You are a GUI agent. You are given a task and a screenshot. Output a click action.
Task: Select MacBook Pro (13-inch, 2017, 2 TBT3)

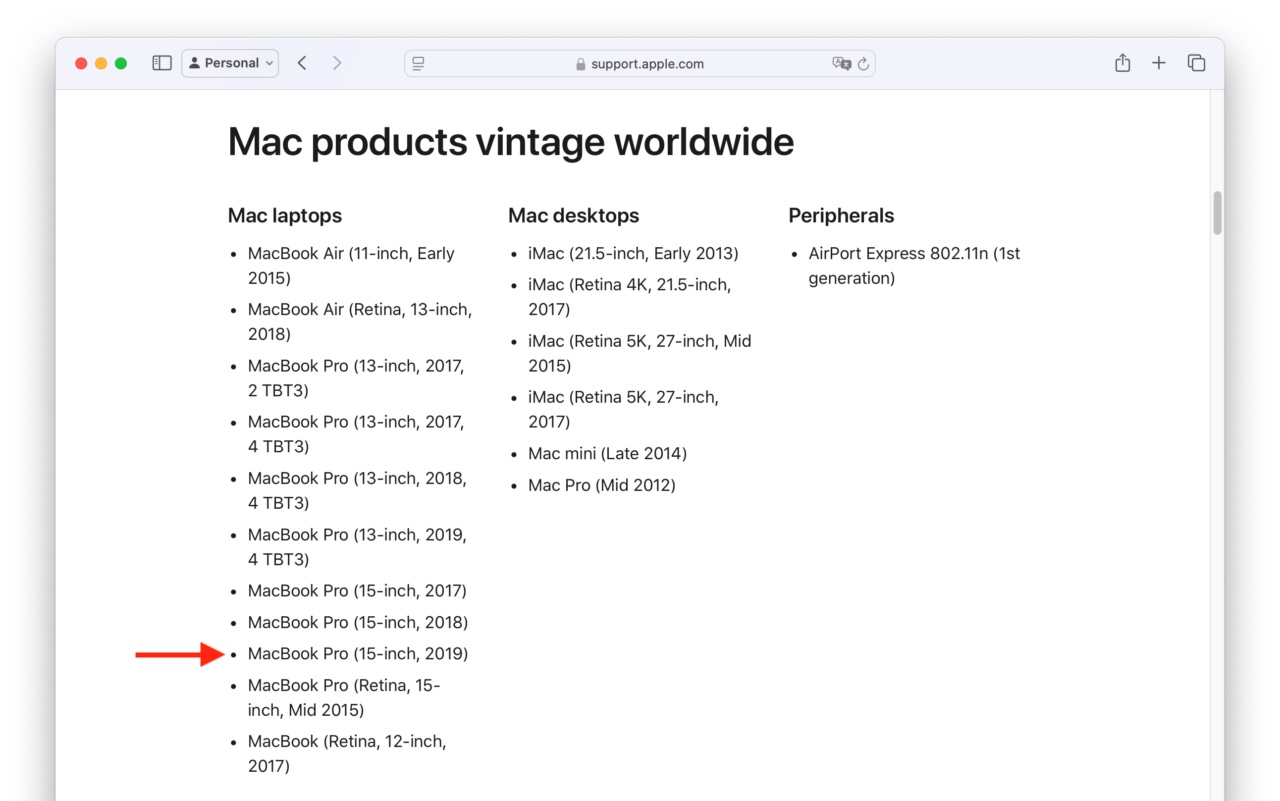356,378
